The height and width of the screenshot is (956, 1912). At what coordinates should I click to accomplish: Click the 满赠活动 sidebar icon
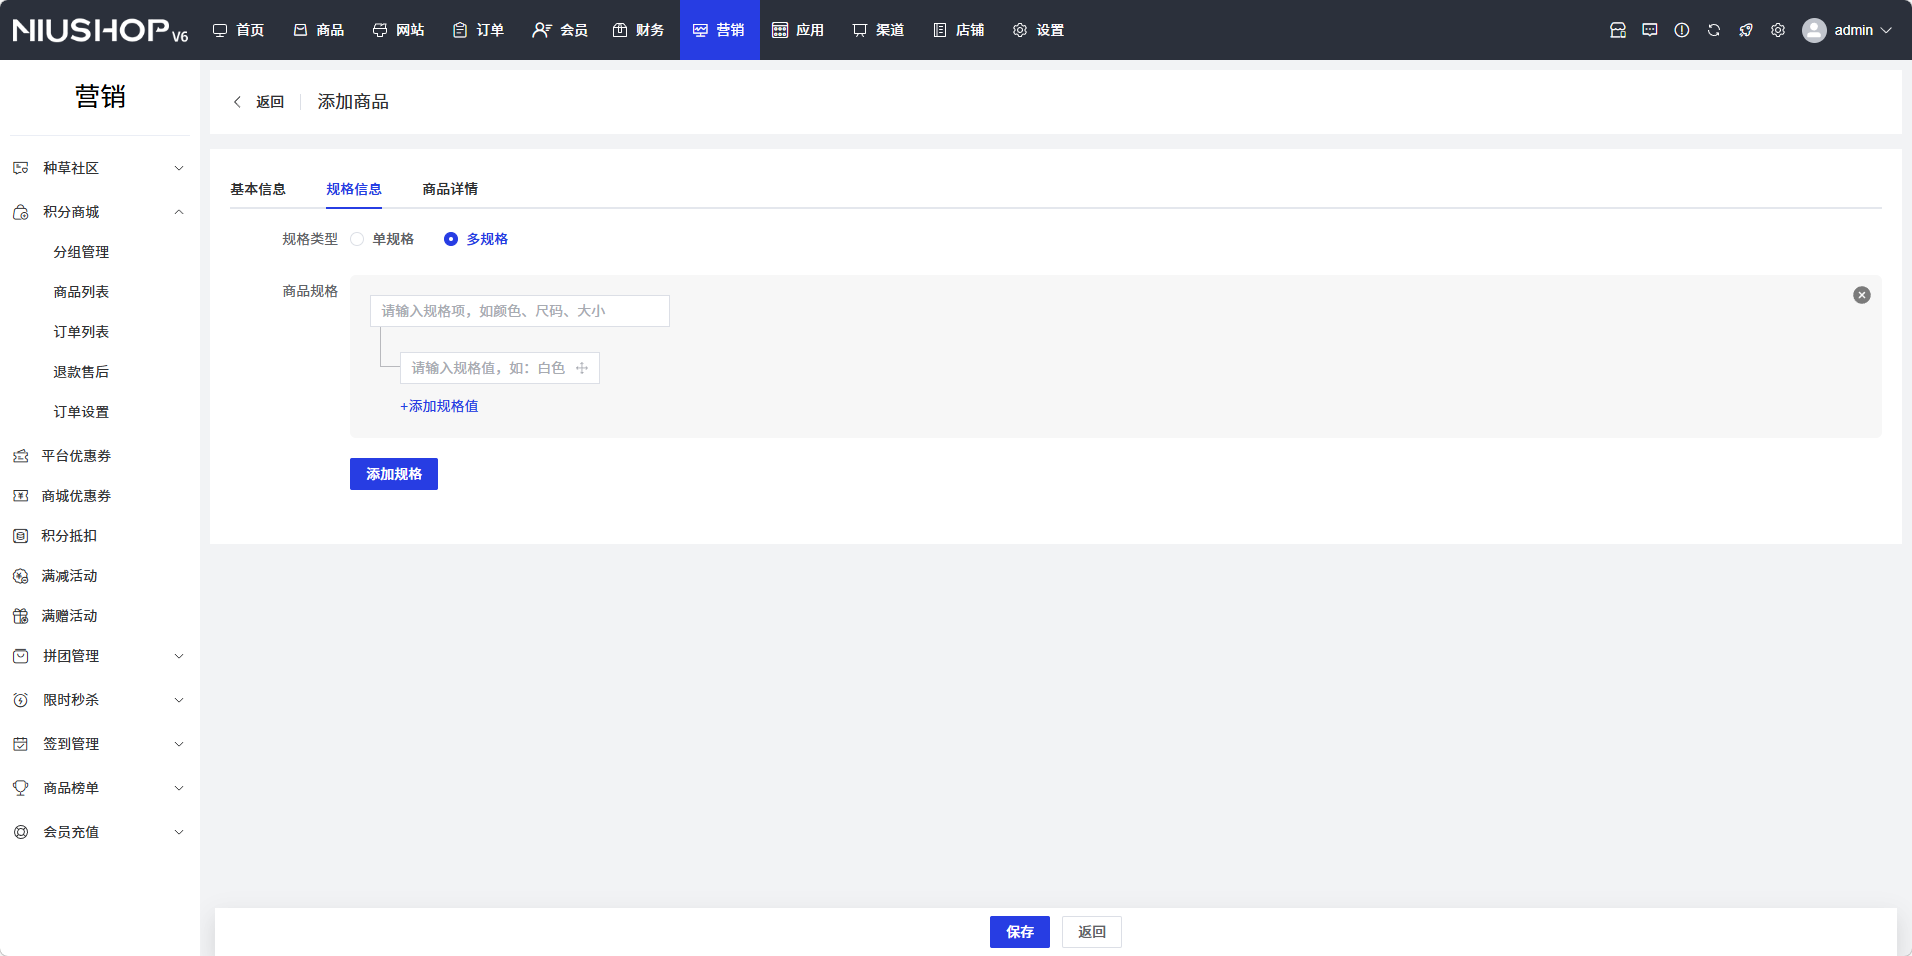[x=20, y=616]
